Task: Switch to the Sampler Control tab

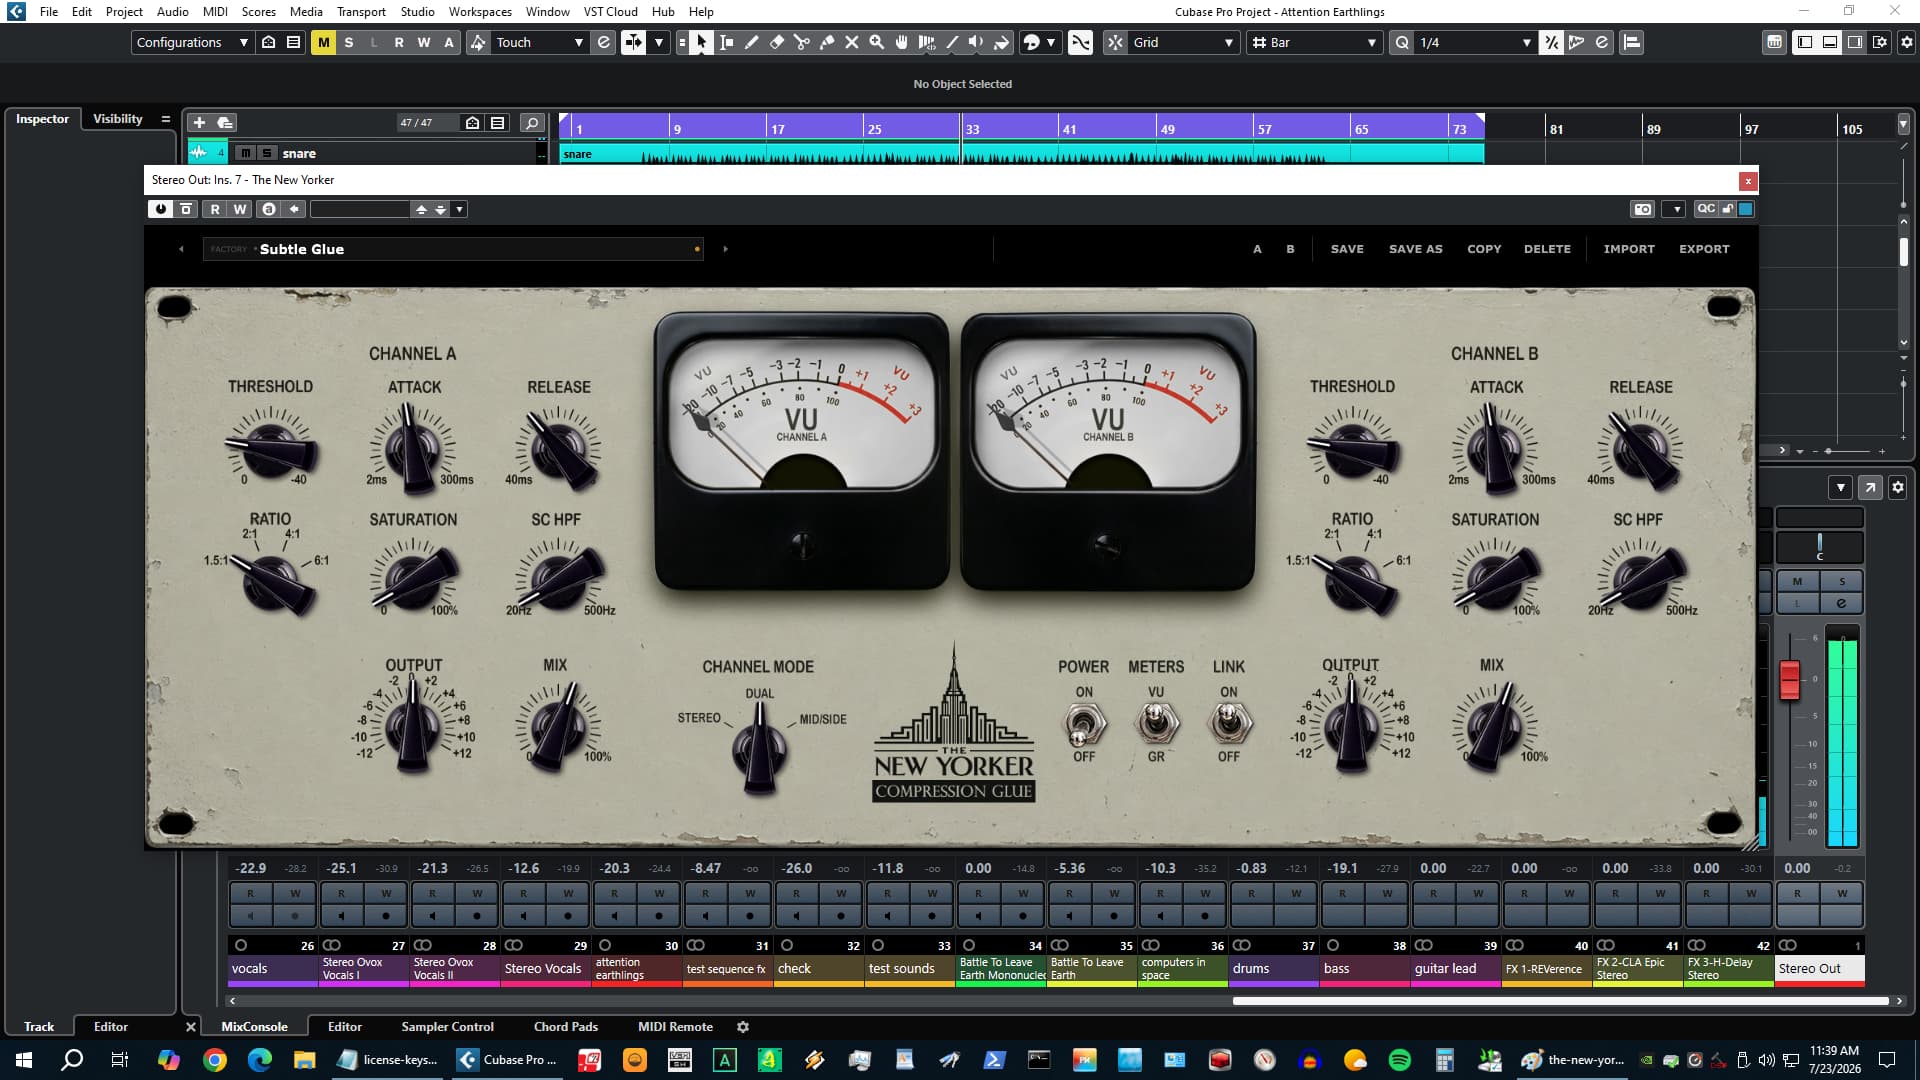Action: click(x=447, y=1026)
